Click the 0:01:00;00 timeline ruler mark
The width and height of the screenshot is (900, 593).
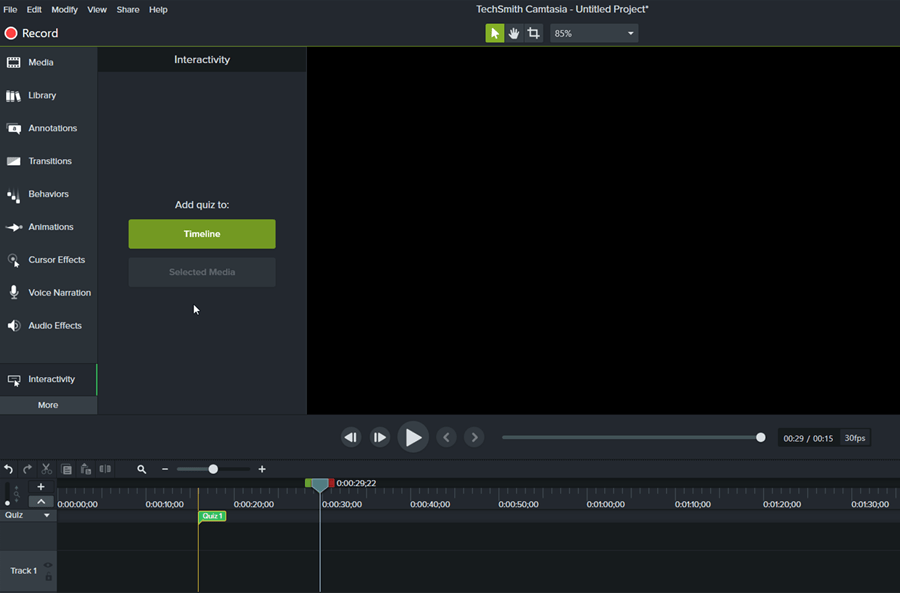(606, 505)
